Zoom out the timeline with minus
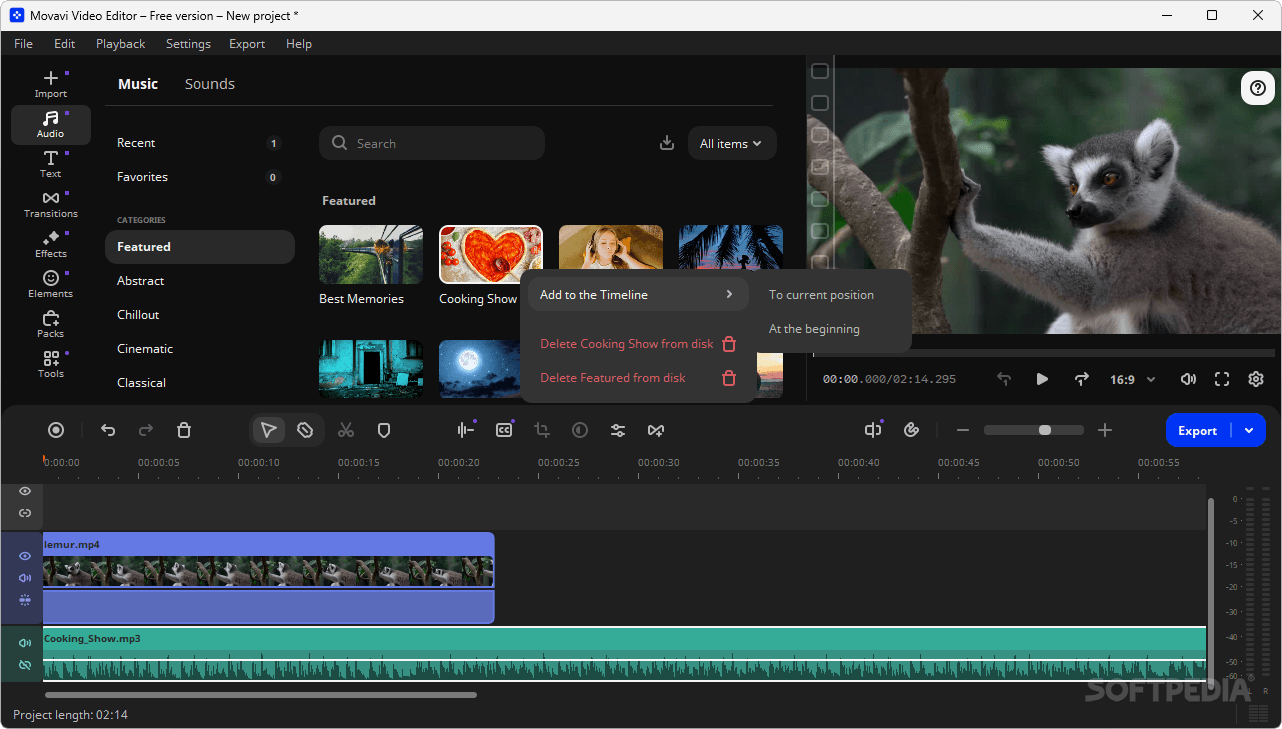Screen dimensions: 1282x729 tap(963, 430)
